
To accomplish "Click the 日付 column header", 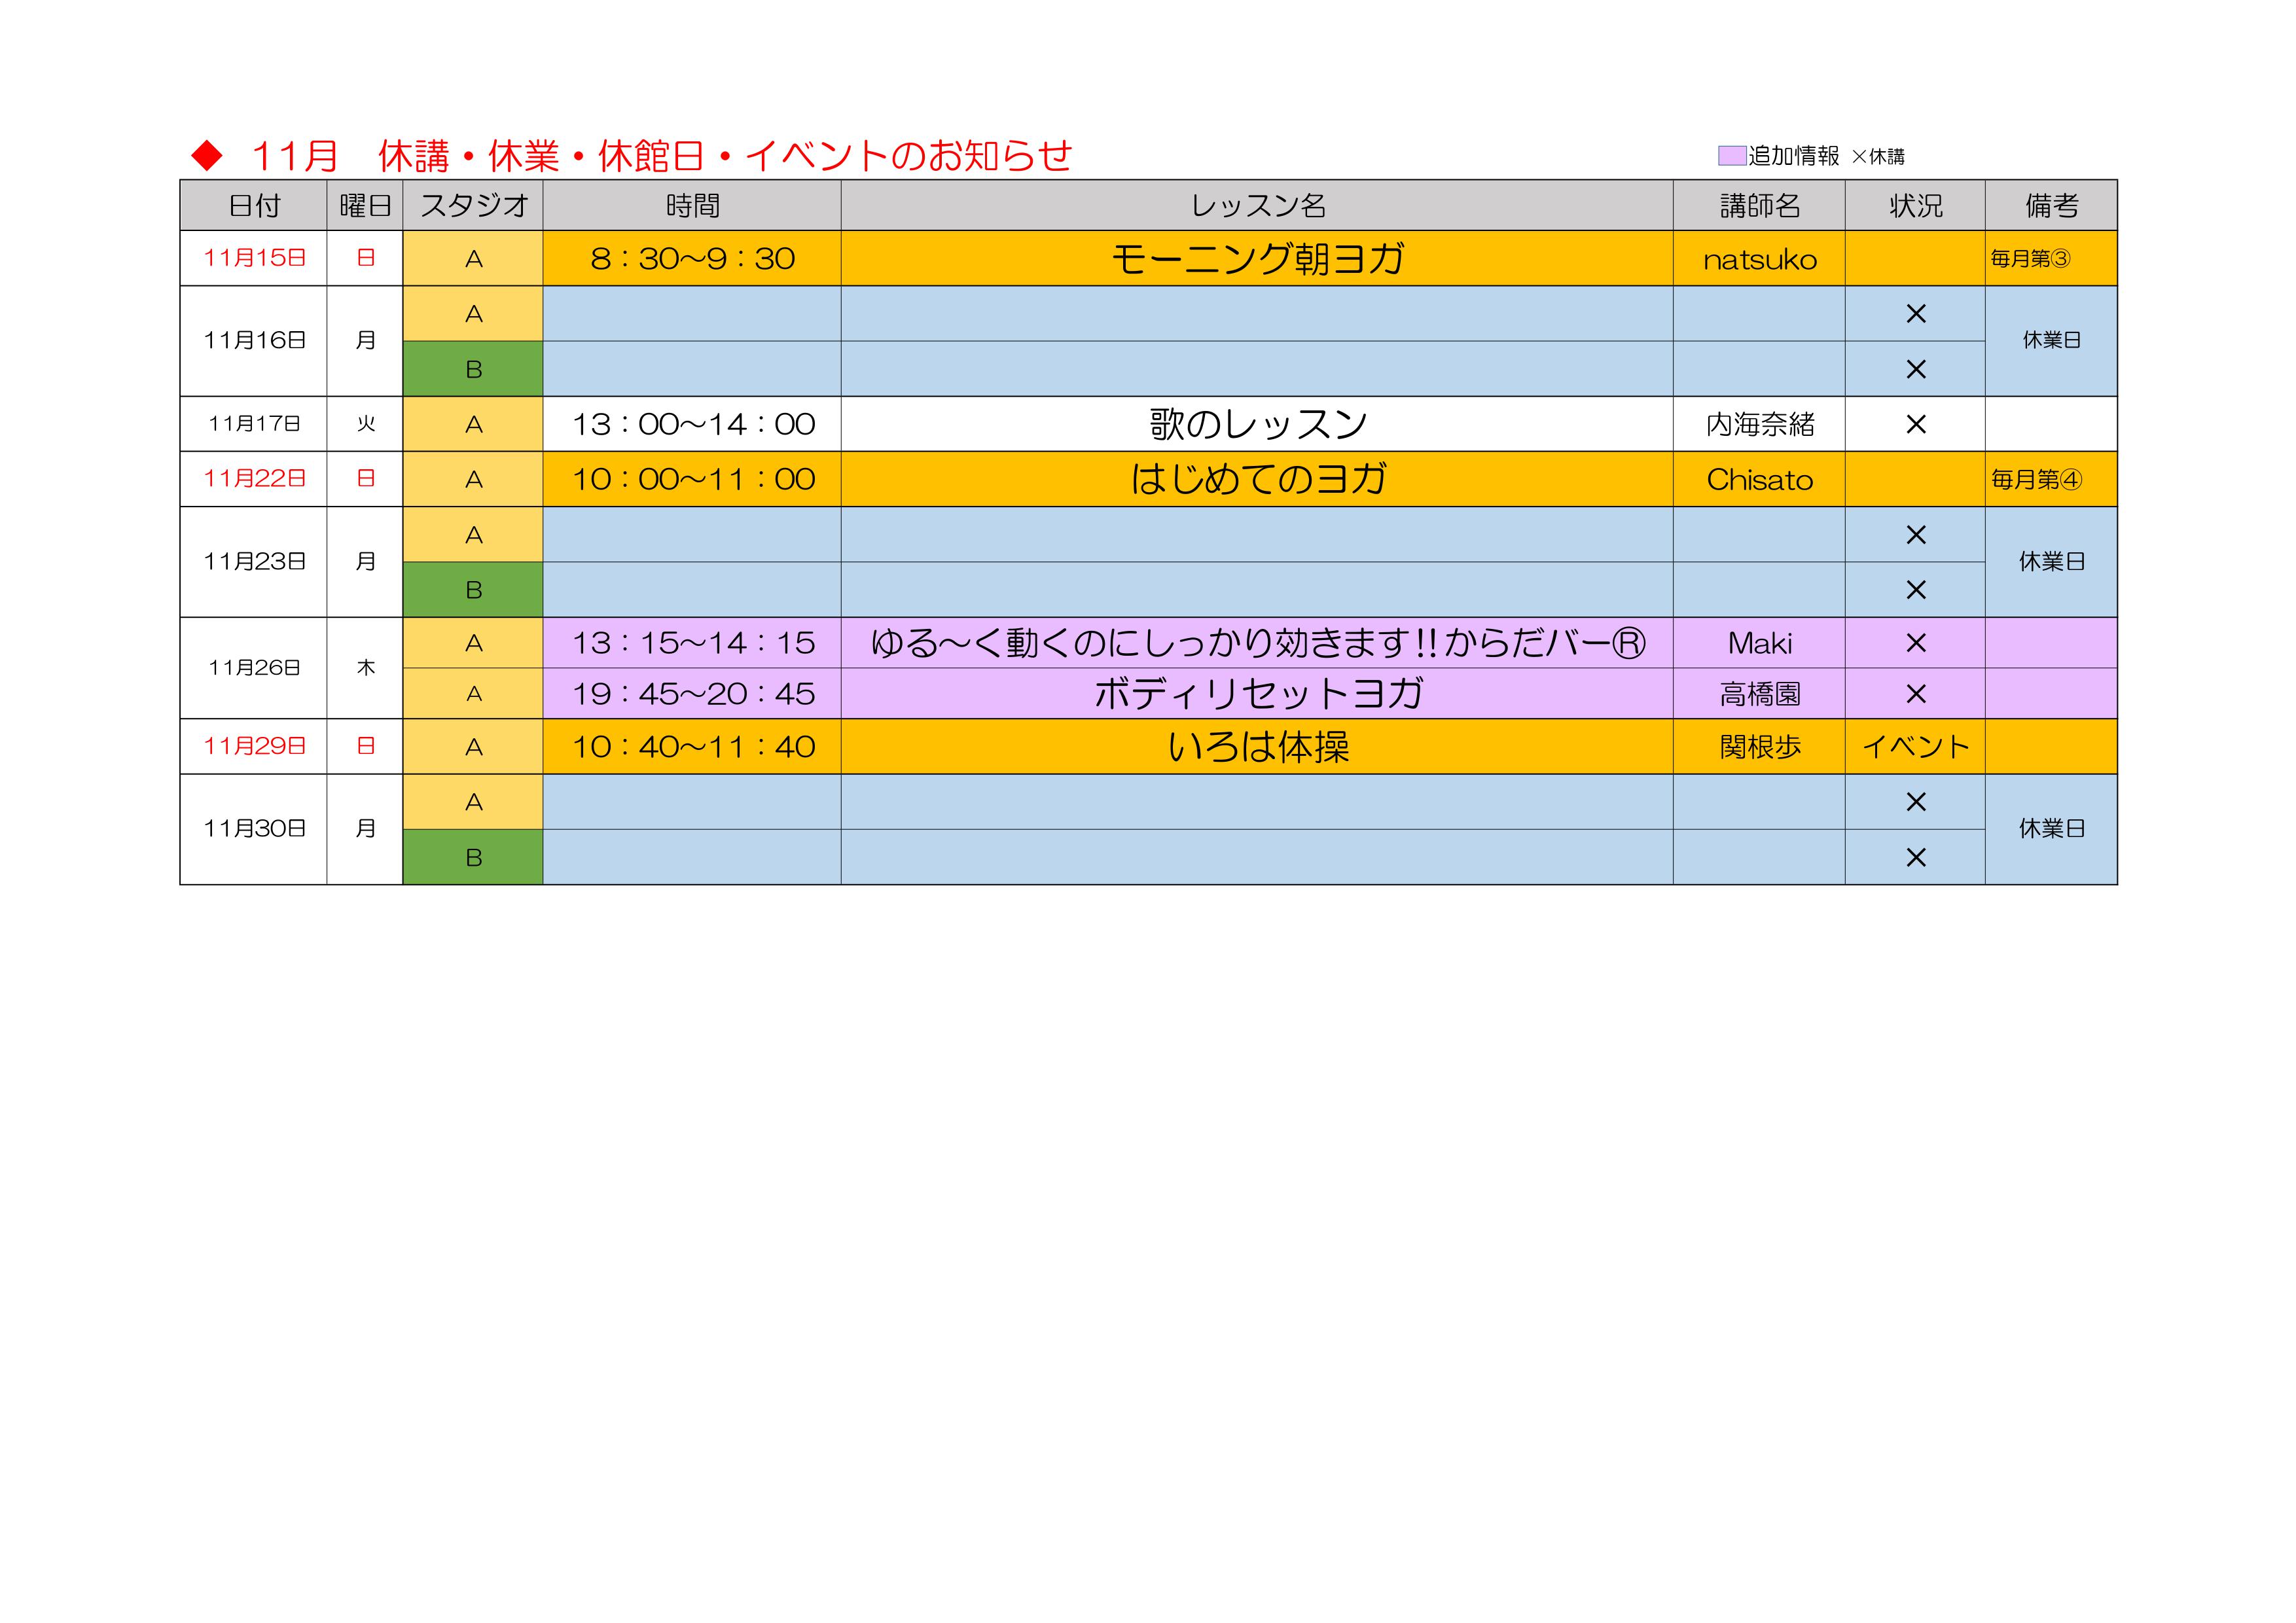I will pyautogui.click(x=254, y=206).
